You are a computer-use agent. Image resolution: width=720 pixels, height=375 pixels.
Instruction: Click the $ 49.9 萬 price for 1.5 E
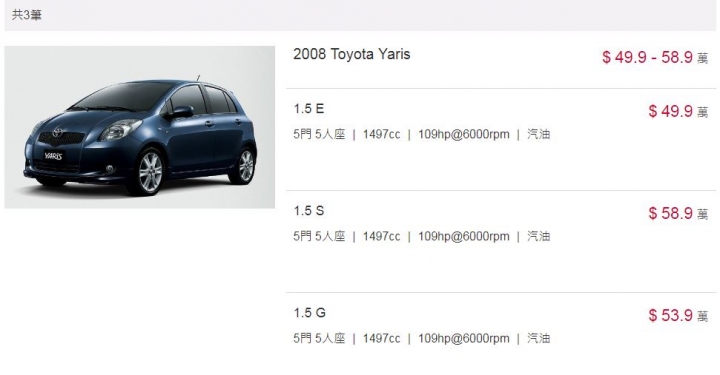tap(678, 111)
